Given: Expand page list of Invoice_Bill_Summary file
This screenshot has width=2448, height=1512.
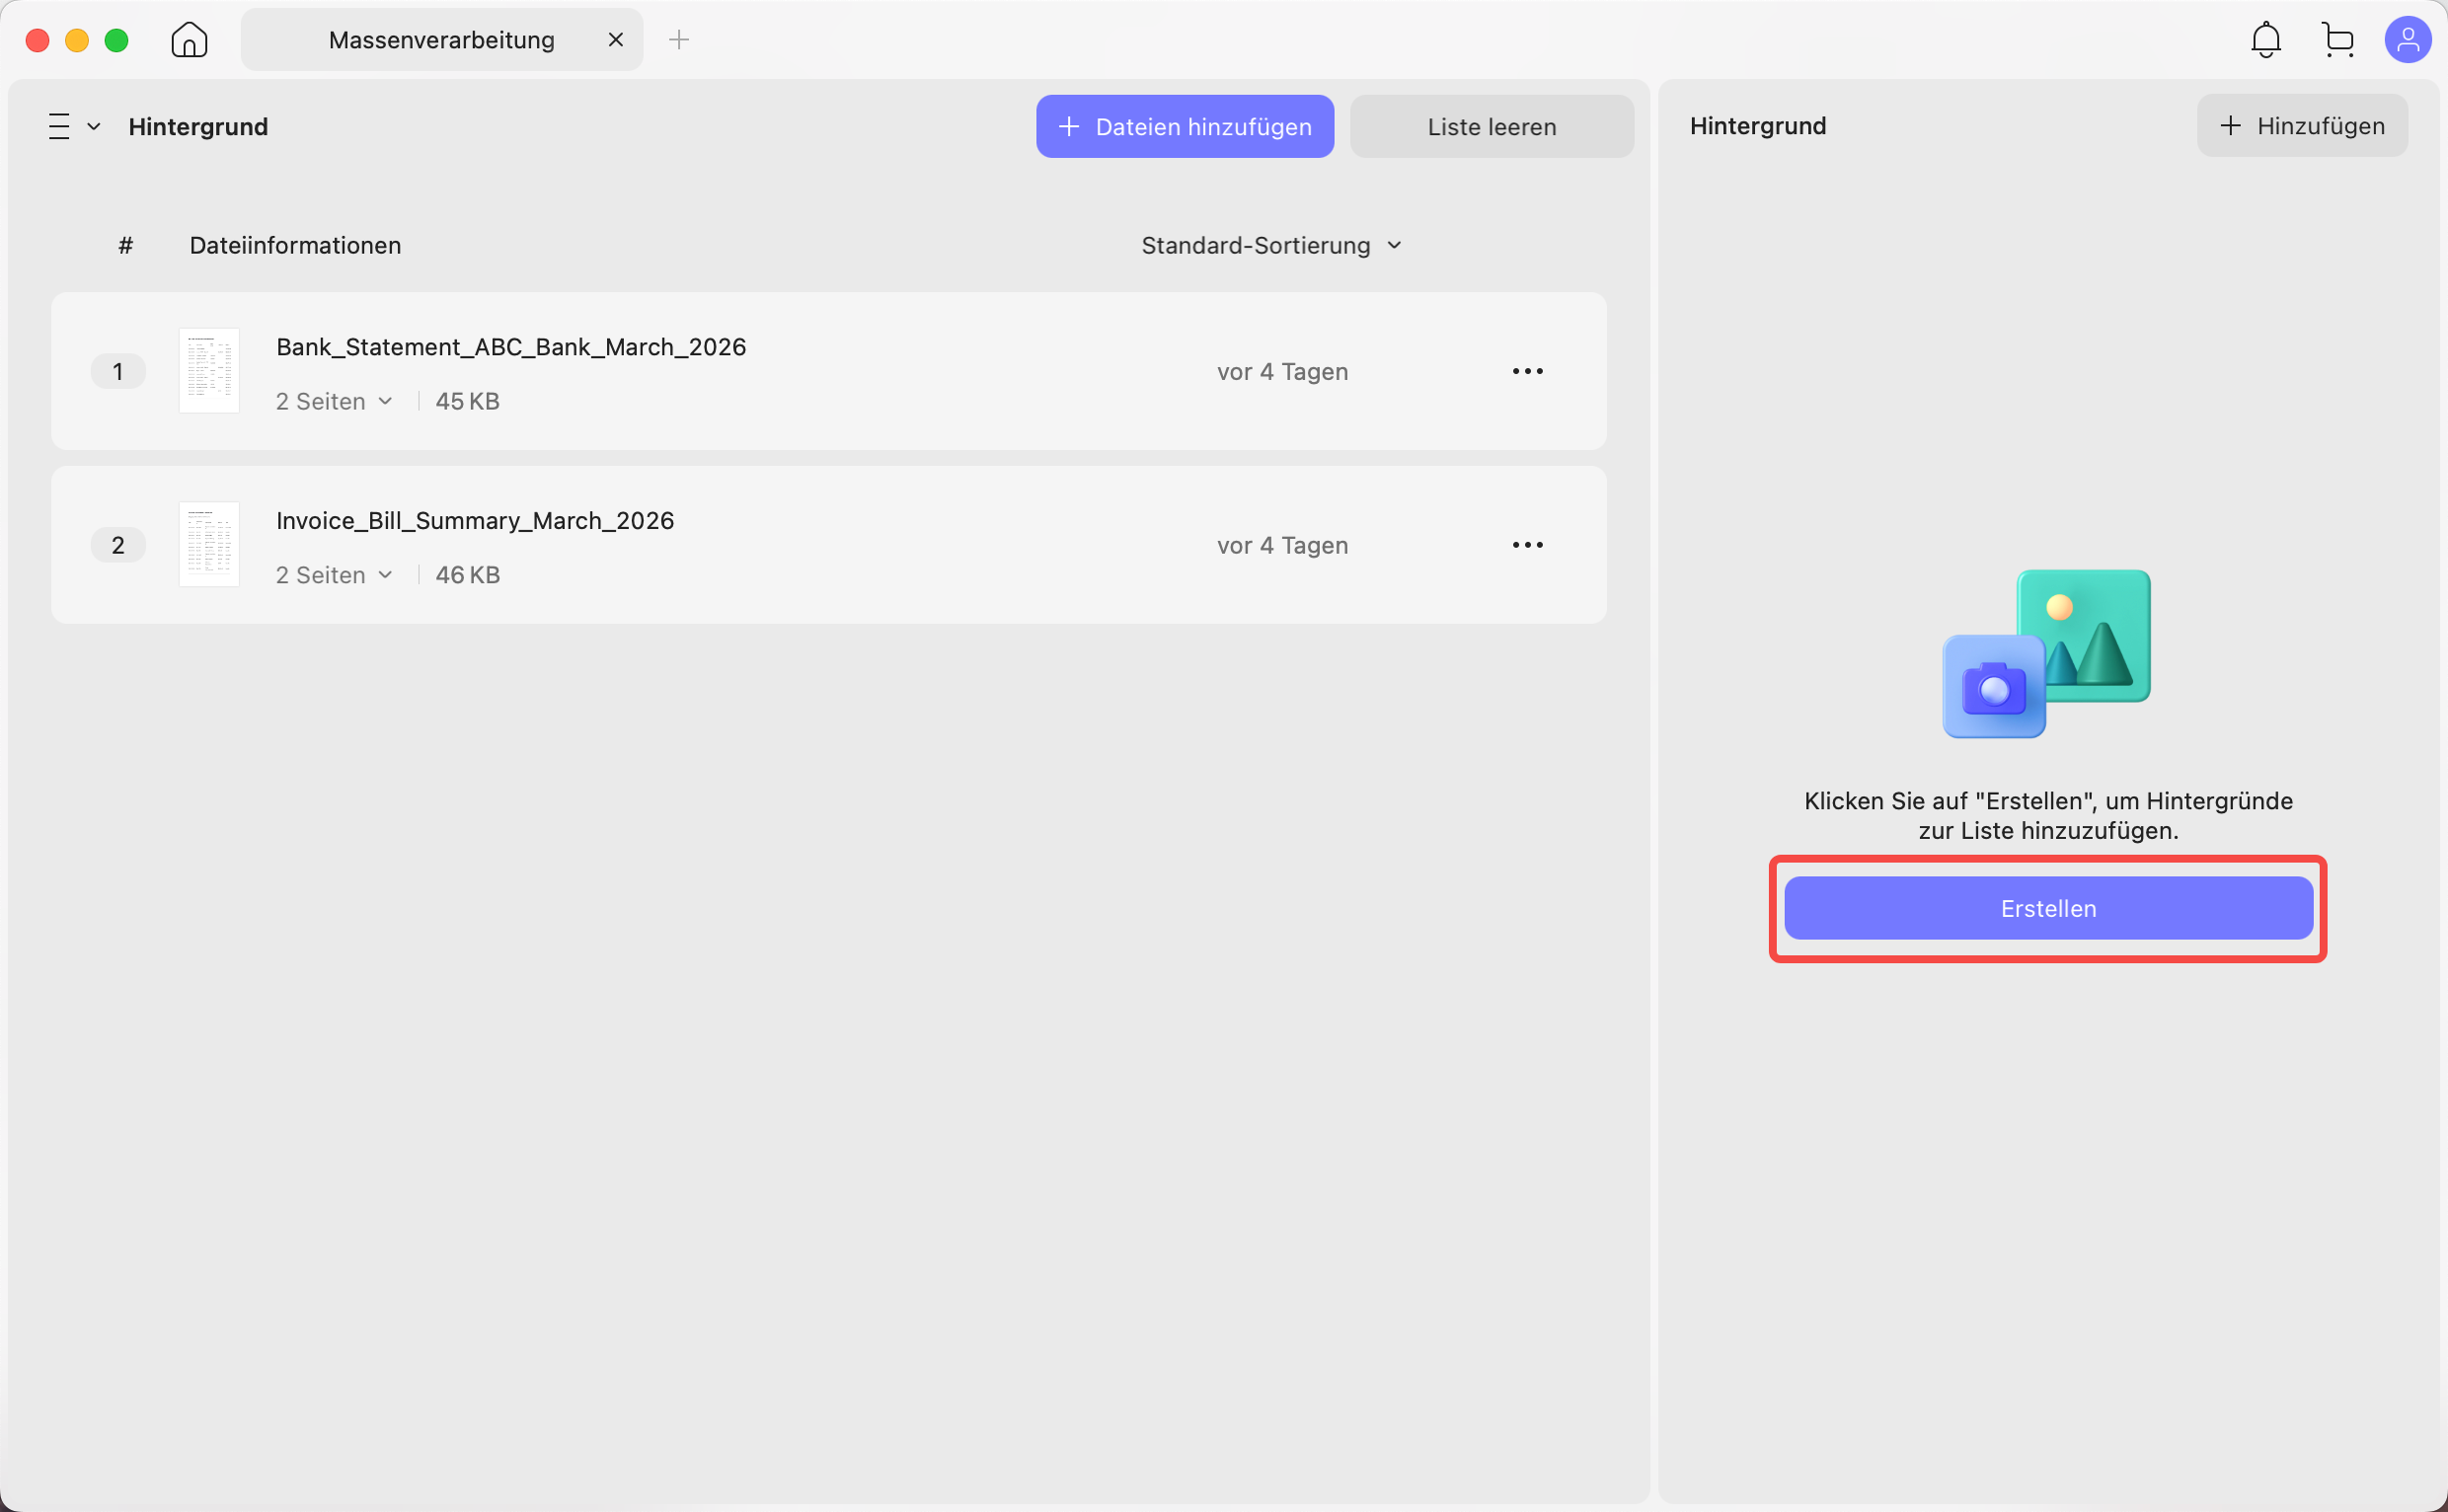Looking at the screenshot, I should 334,576.
